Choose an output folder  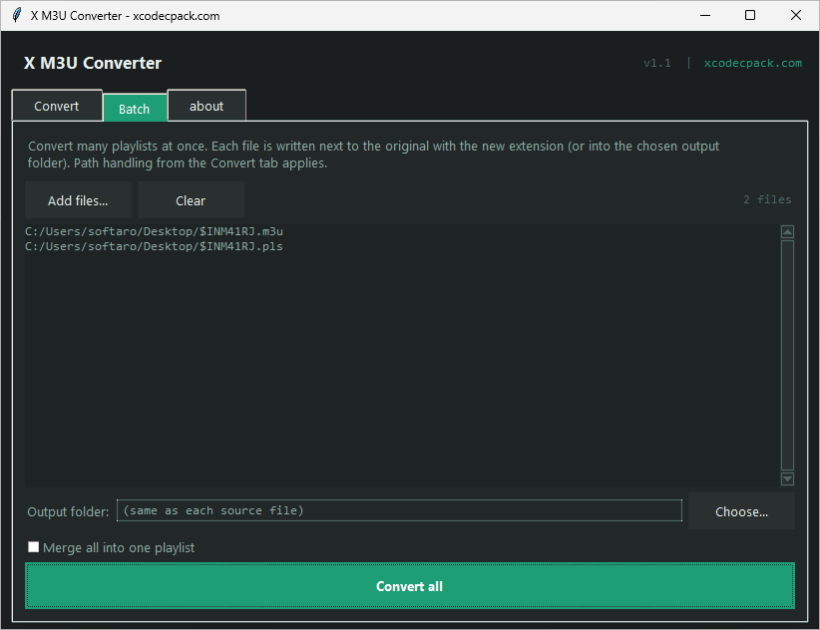741,511
